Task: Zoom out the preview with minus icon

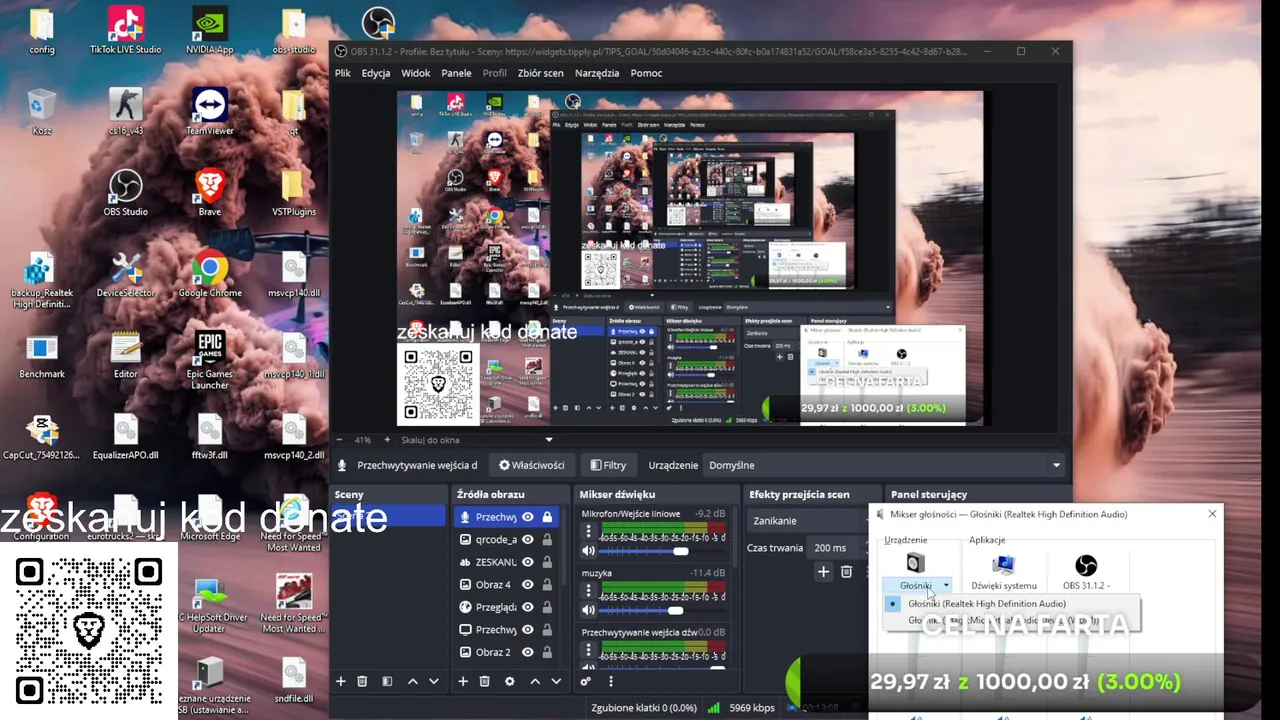Action: point(339,440)
